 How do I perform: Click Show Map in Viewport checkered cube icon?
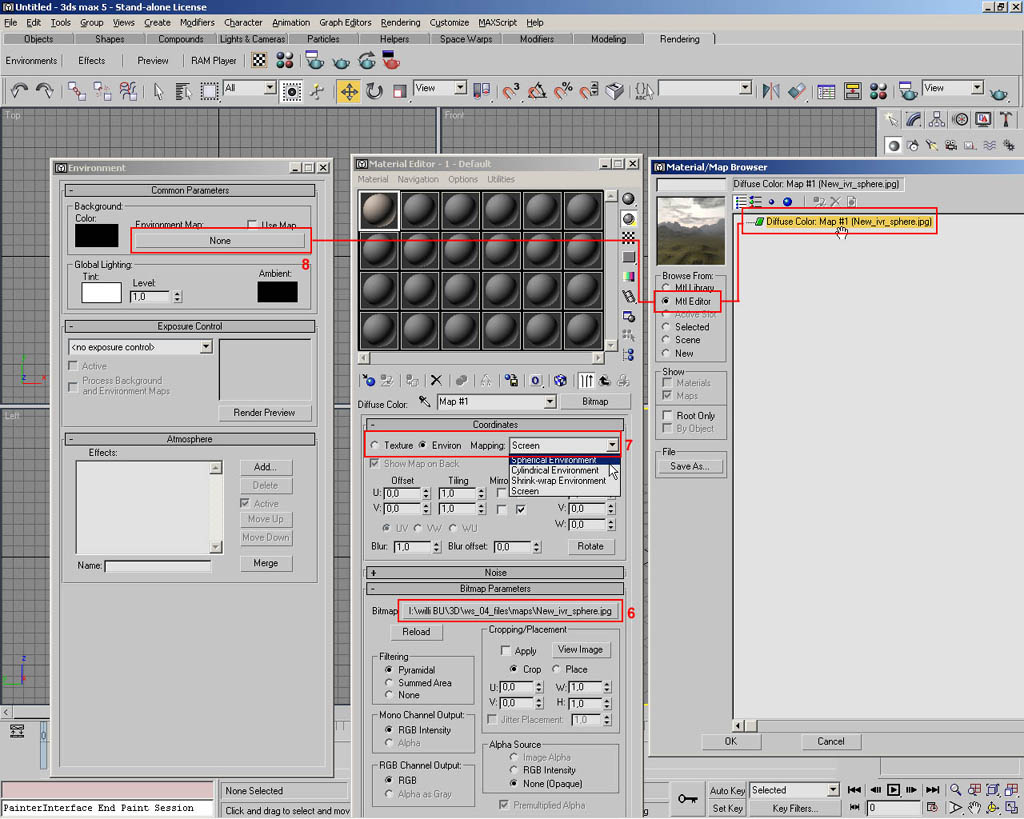click(x=560, y=381)
